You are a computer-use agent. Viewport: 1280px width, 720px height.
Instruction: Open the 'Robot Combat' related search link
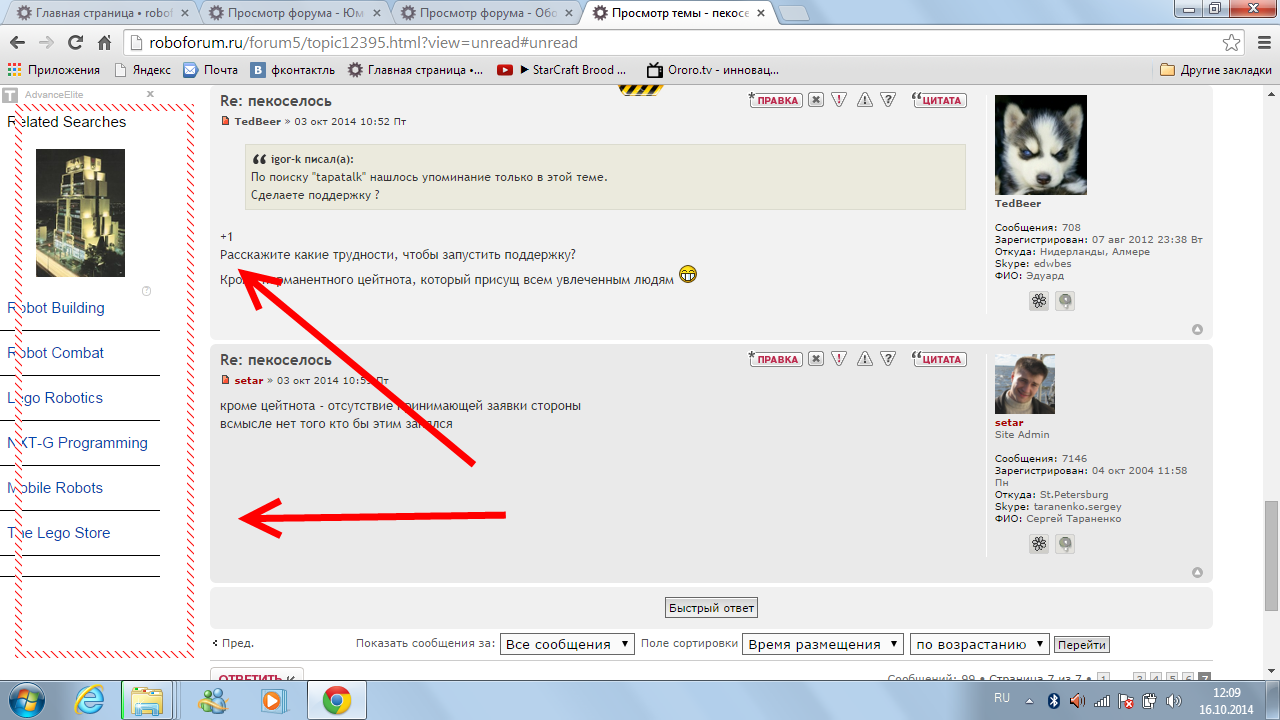pyautogui.click(x=56, y=353)
